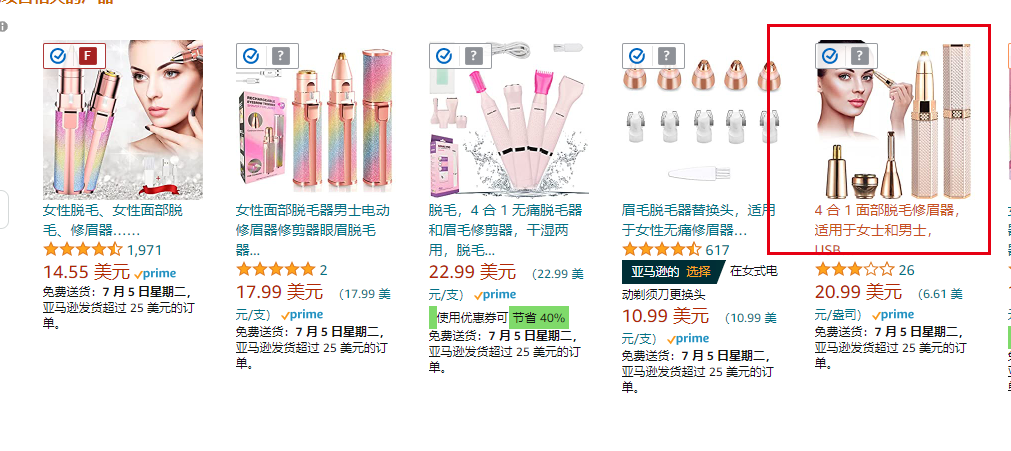Open the pink 4-in-1 wet dry trimmer image
Image resolution: width=1011 pixels, height=451 pixels.
pos(509,121)
